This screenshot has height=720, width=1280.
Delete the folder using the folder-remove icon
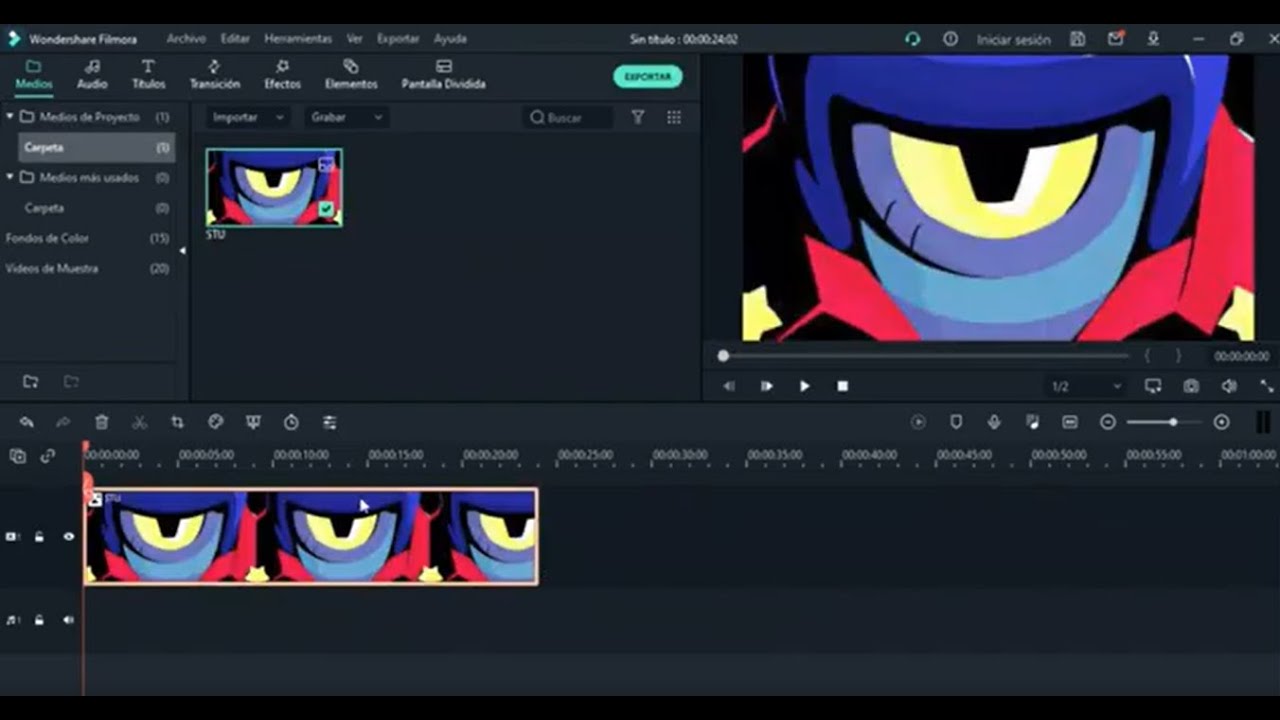[x=71, y=381]
